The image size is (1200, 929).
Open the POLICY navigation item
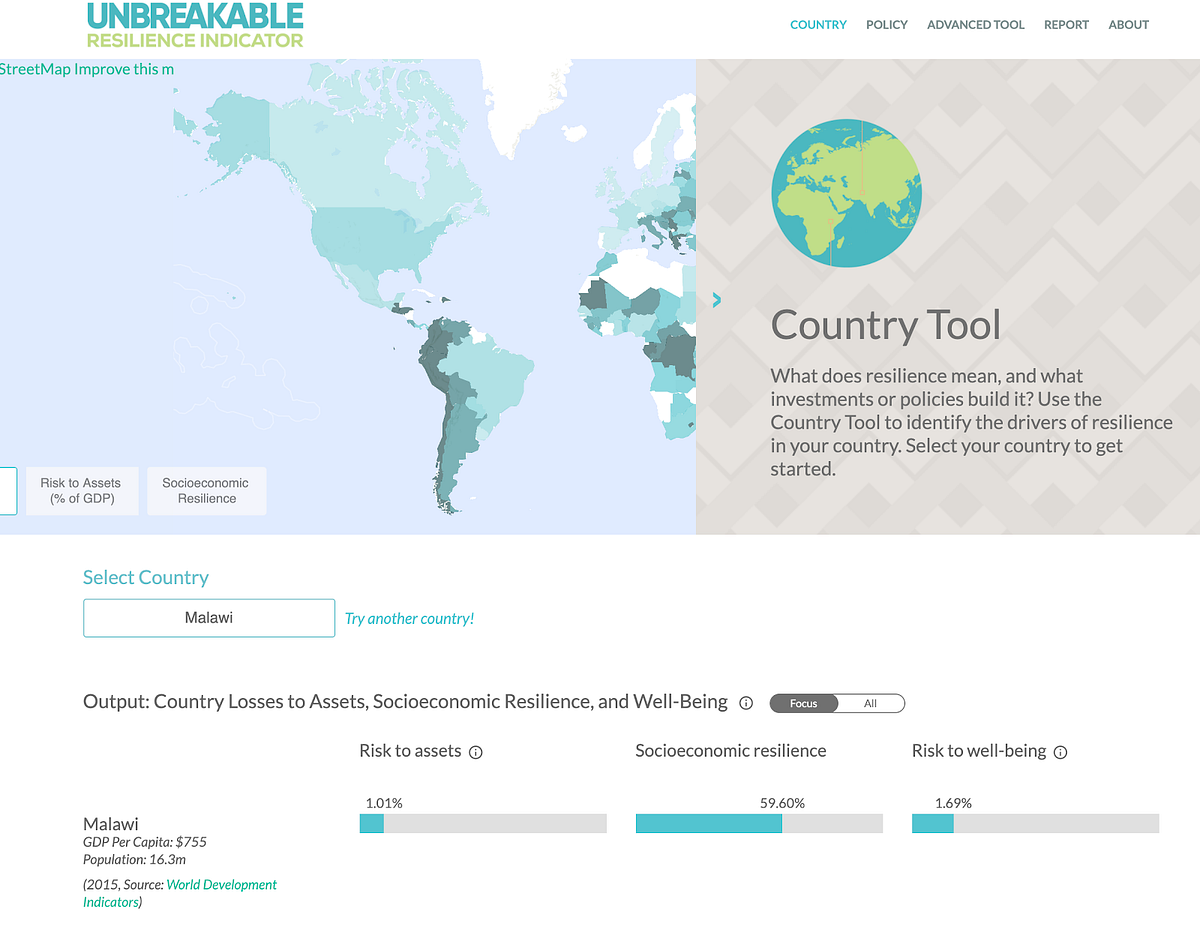(887, 24)
